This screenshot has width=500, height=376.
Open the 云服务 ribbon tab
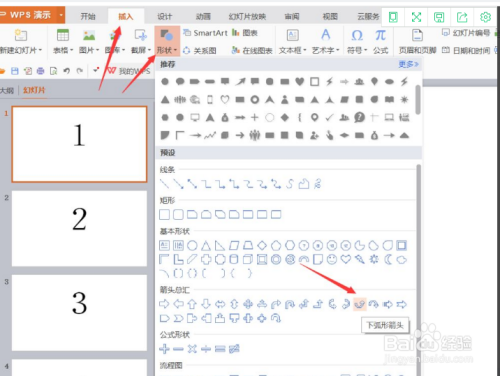pyautogui.click(x=368, y=16)
